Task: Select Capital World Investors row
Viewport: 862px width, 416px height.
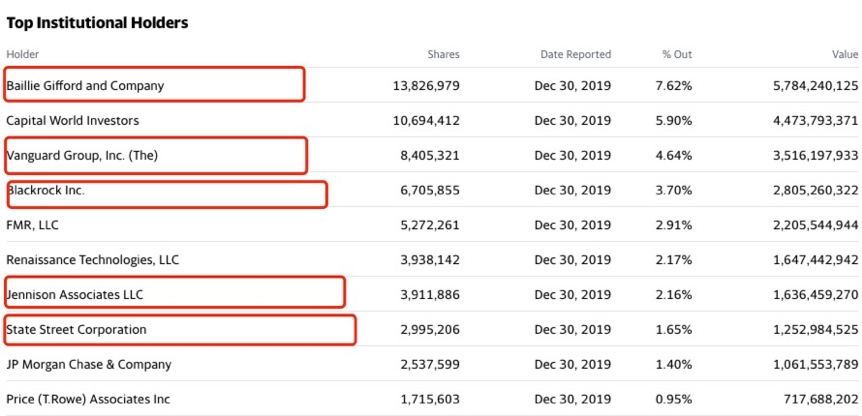Action: click(x=72, y=121)
